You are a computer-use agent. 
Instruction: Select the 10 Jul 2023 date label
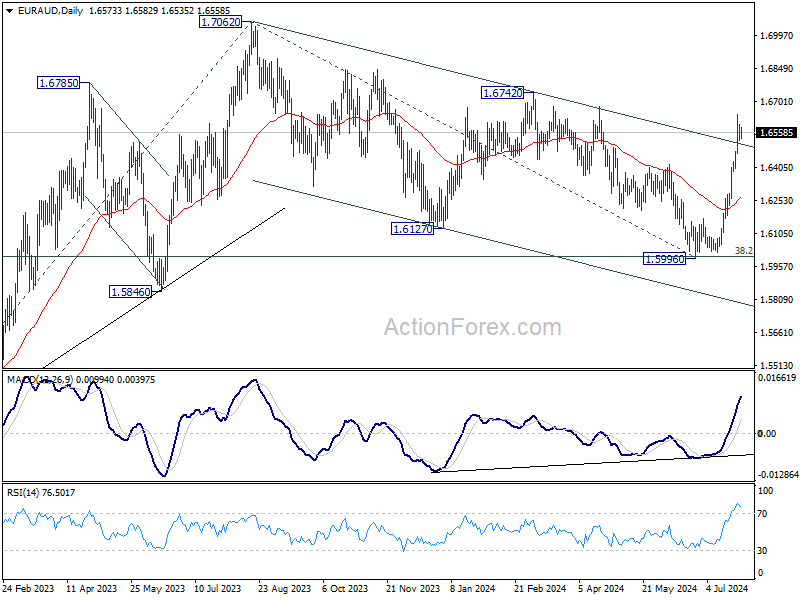[x=217, y=588]
